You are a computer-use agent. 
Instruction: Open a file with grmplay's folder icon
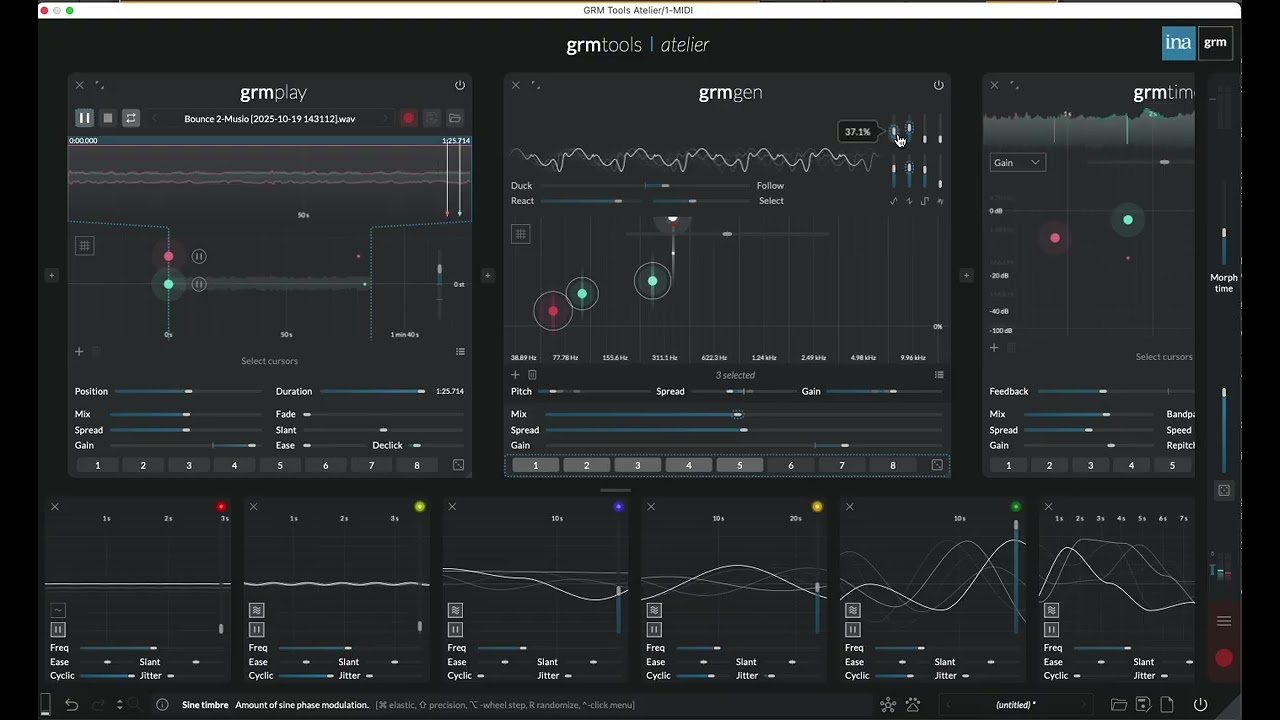click(455, 118)
